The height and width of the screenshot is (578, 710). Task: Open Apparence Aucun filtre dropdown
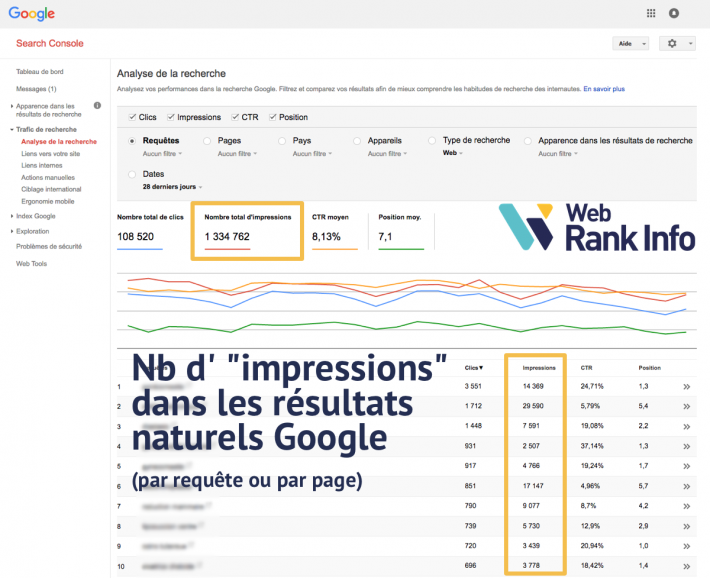[558, 154]
